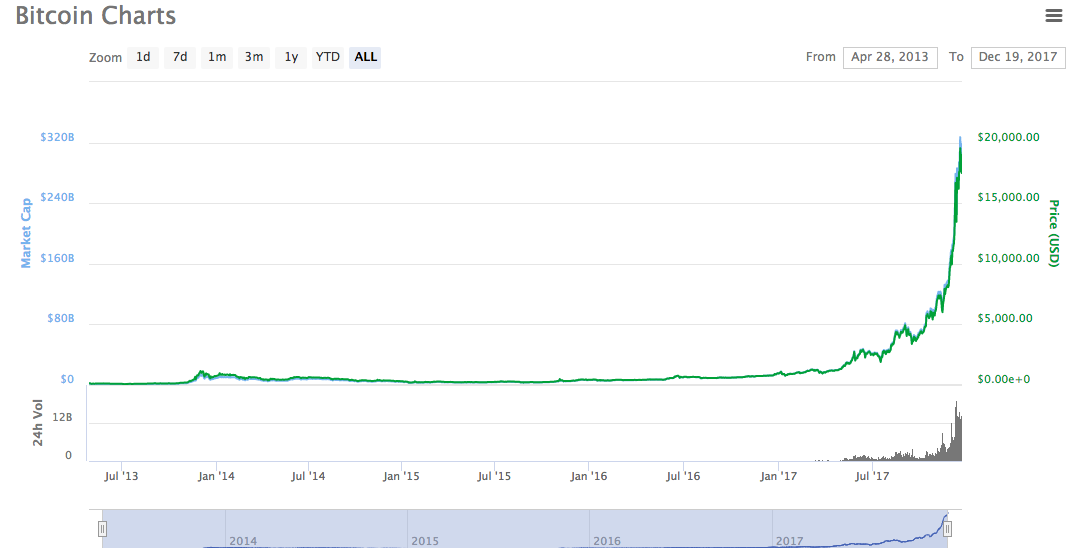
Task: Select the ALL zoom range
Action: pyautogui.click(x=366, y=57)
